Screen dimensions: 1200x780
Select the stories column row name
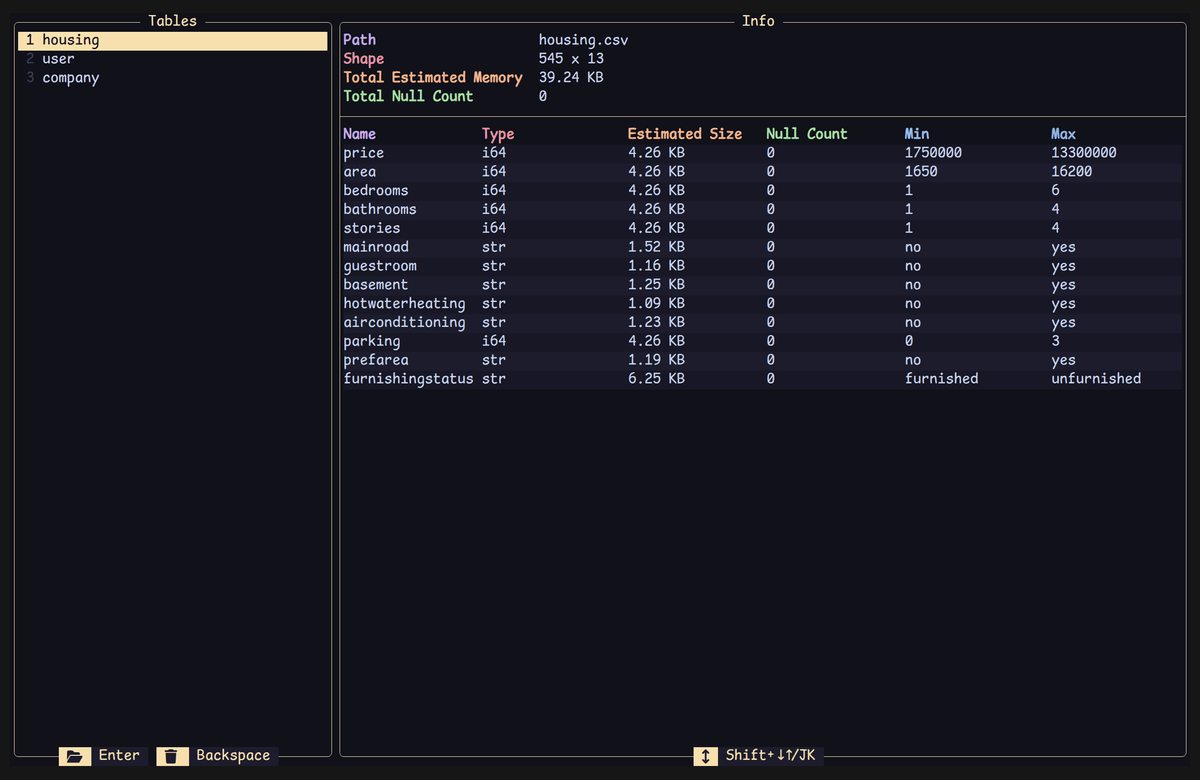(372, 228)
